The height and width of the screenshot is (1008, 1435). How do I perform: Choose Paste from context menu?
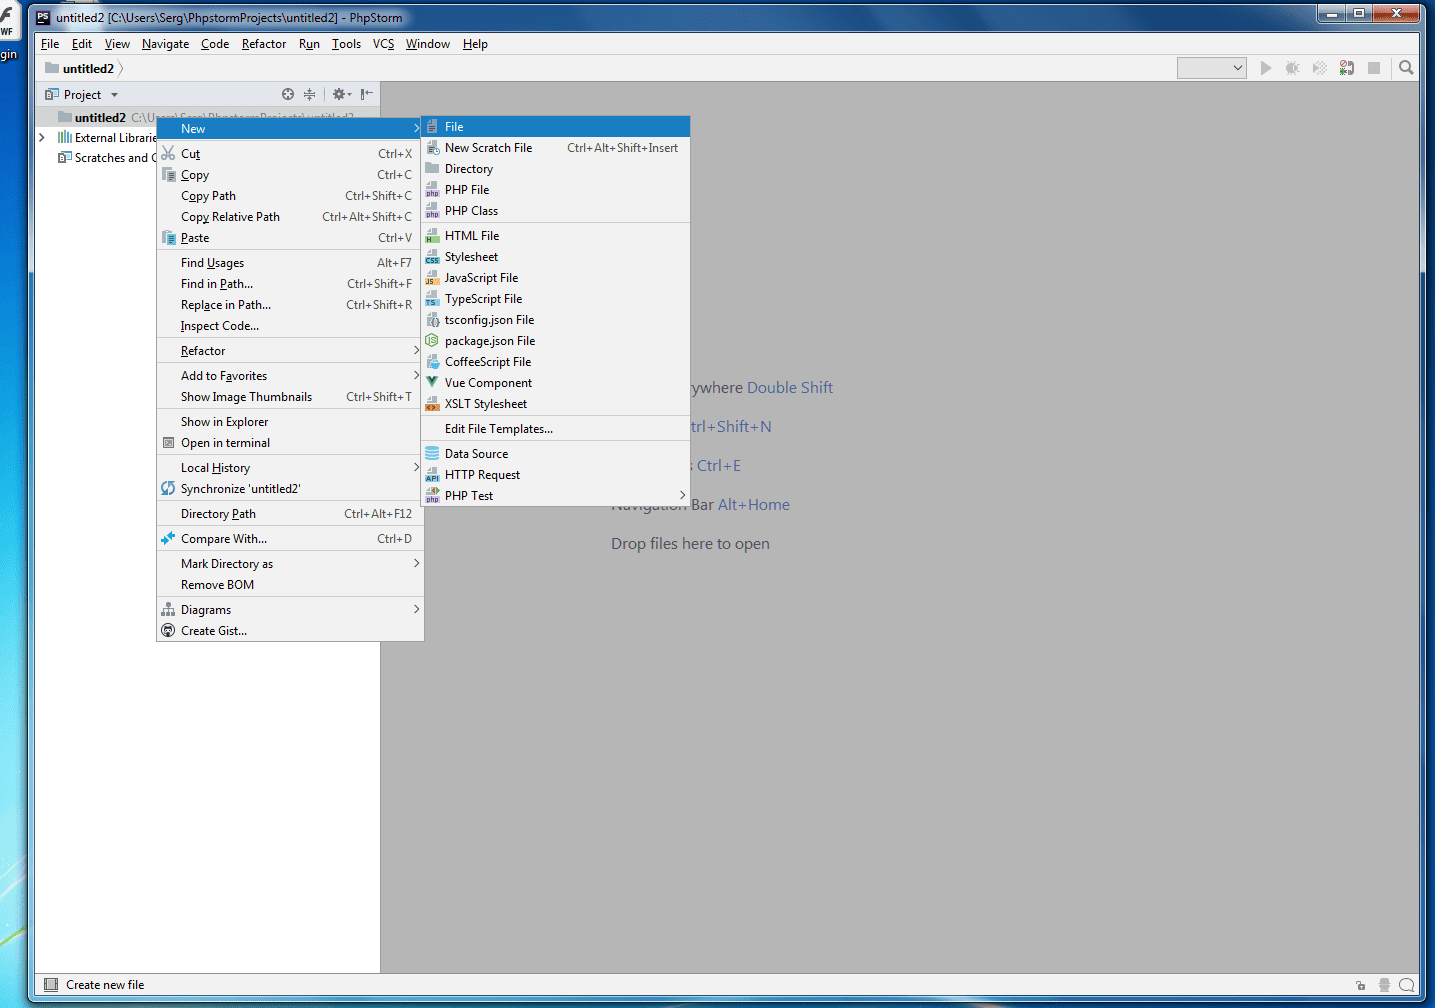coord(290,238)
